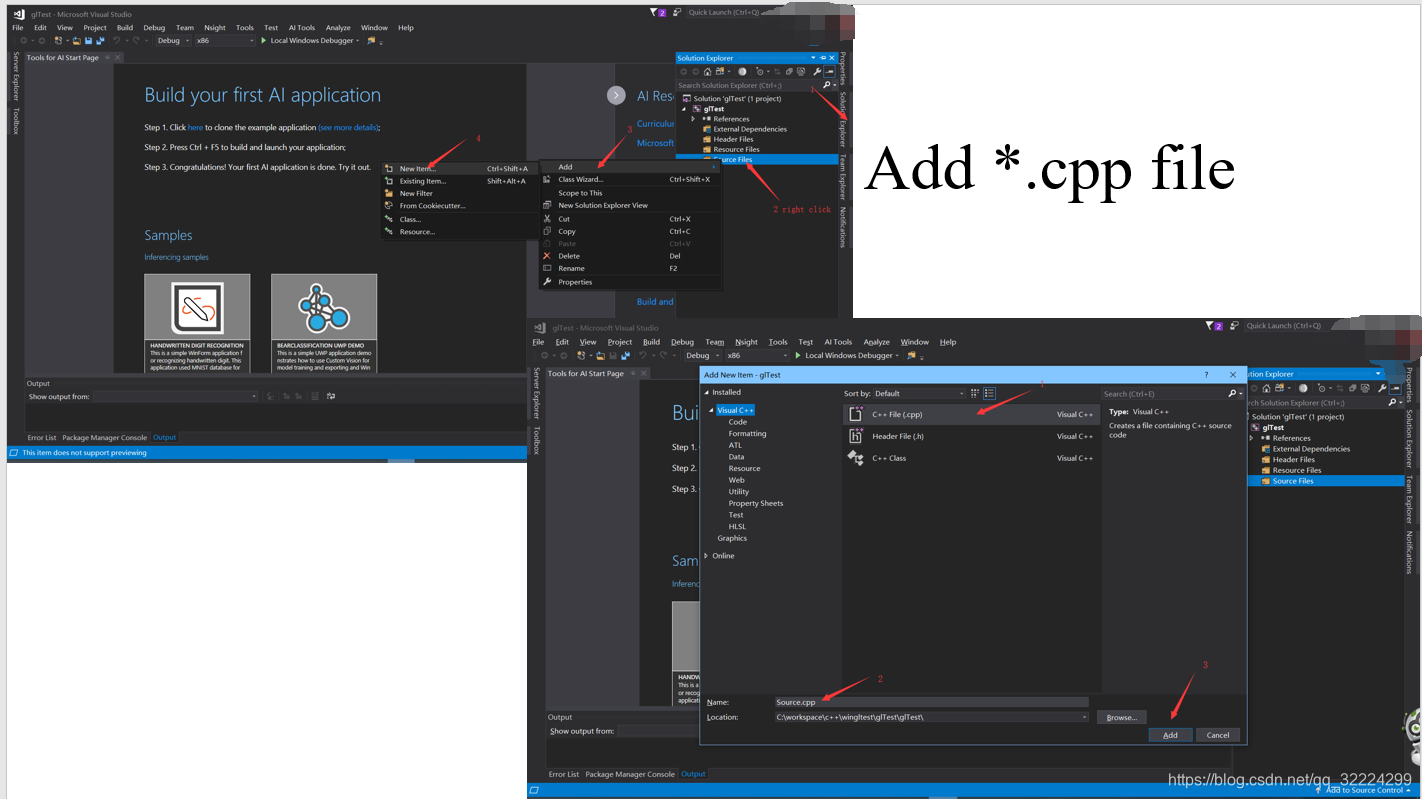Click the Browse button for Location
This screenshot has height=799, width=1422.
pos(1121,717)
